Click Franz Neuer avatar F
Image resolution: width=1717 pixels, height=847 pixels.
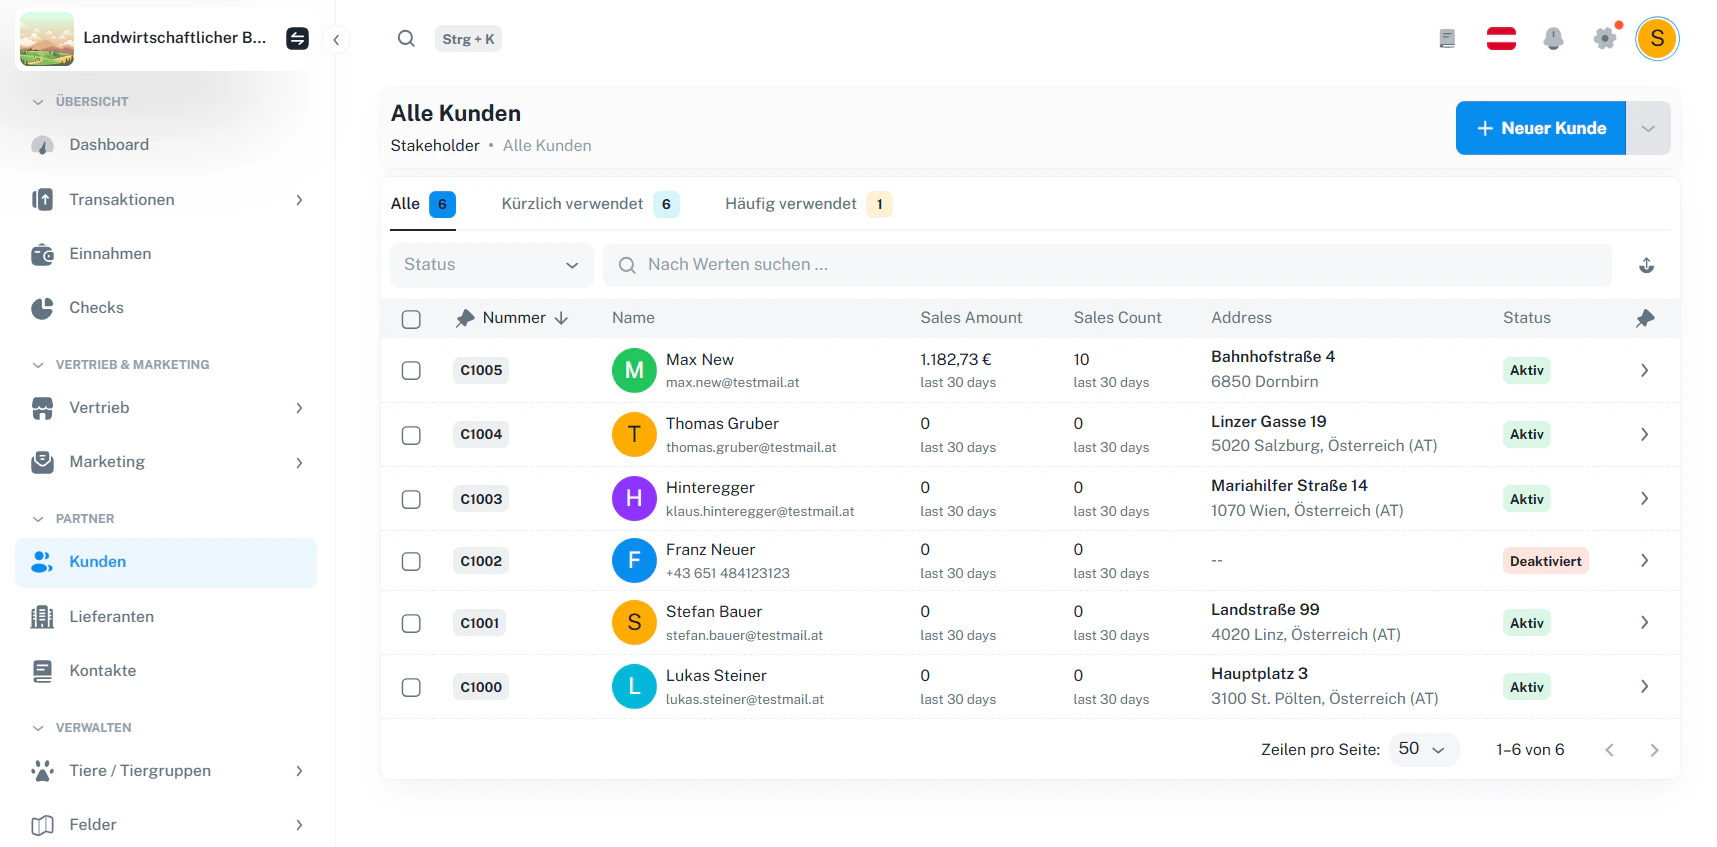pyautogui.click(x=634, y=561)
